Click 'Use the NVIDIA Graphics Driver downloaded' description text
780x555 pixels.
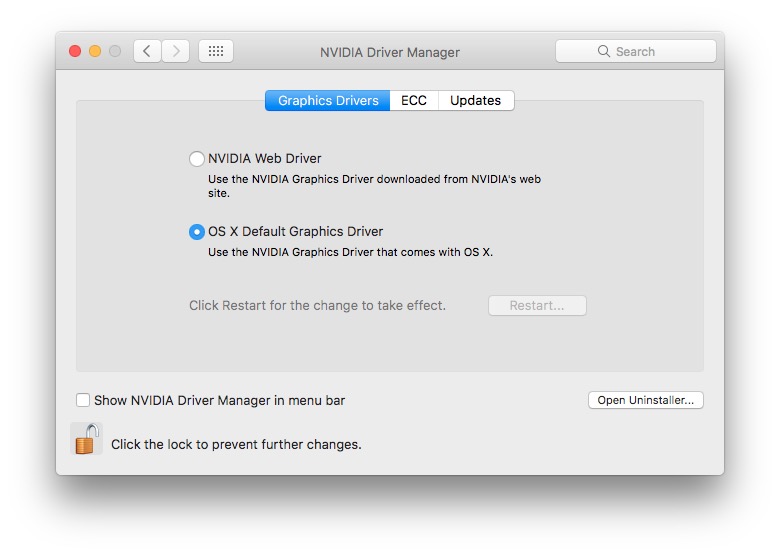point(374,186)
